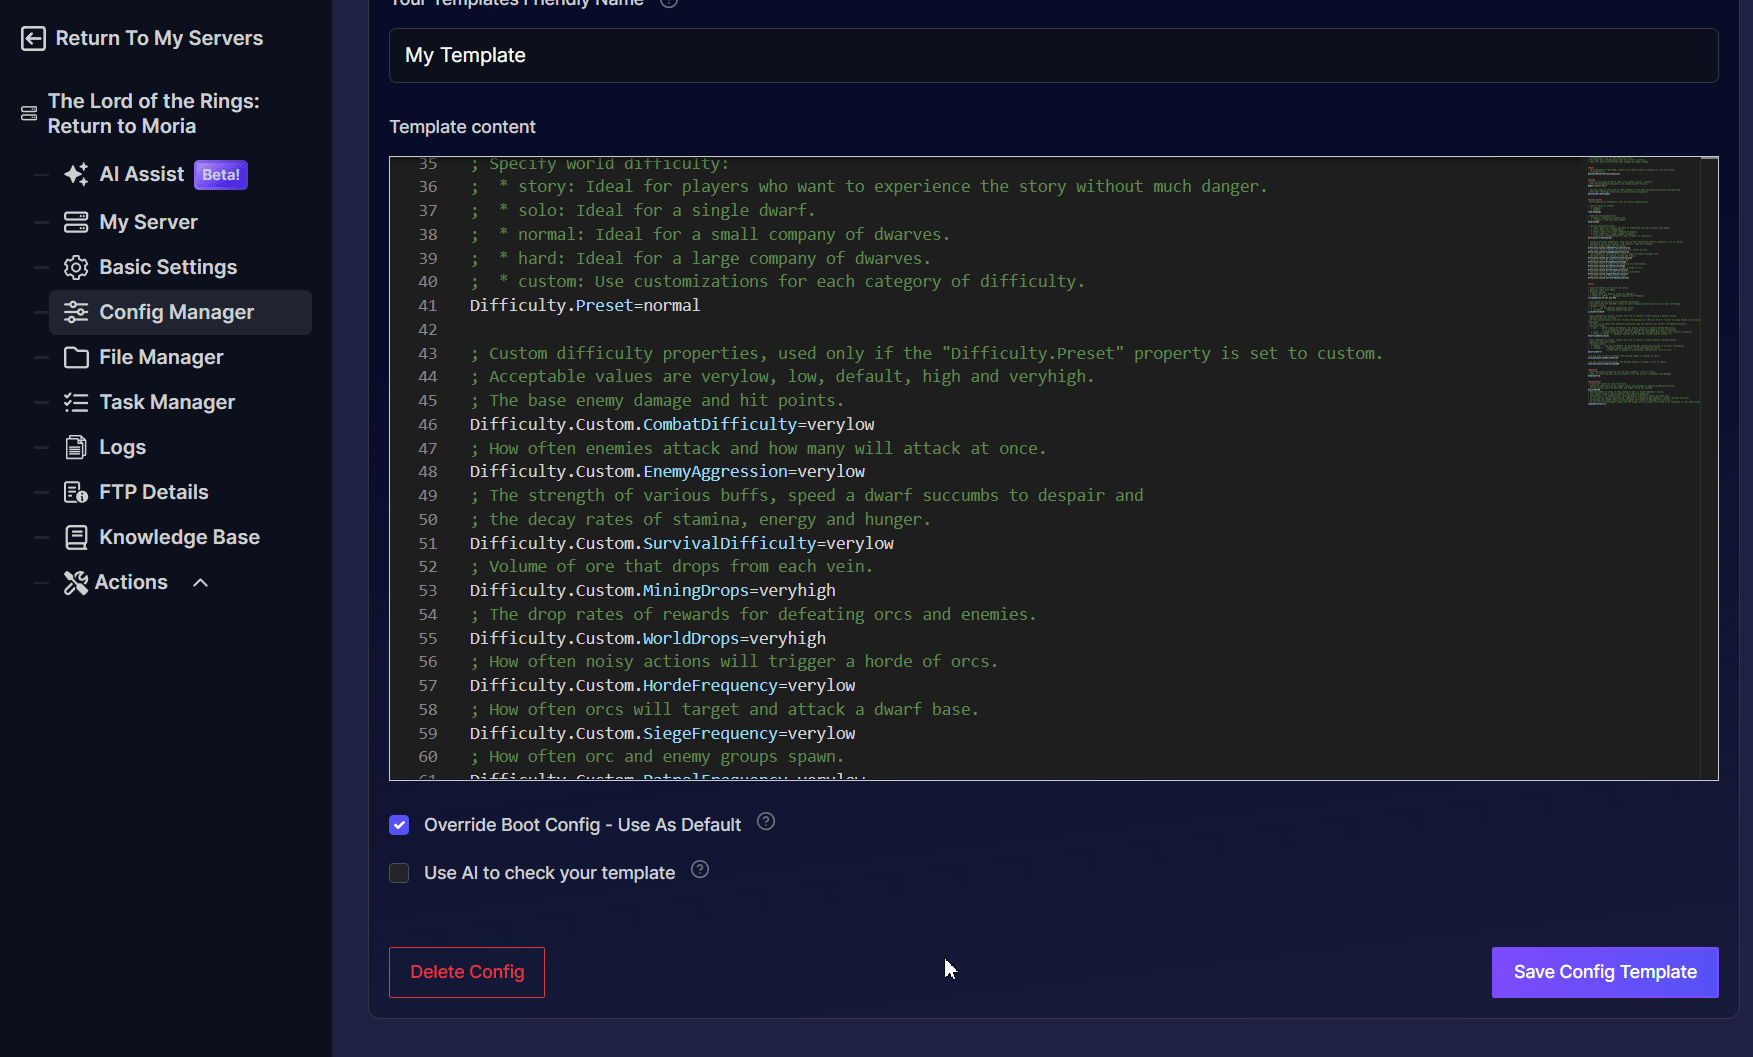Click the File Manager folder icon
This screenshot has width=1753, height=1057.
click(x=76, y=357)
